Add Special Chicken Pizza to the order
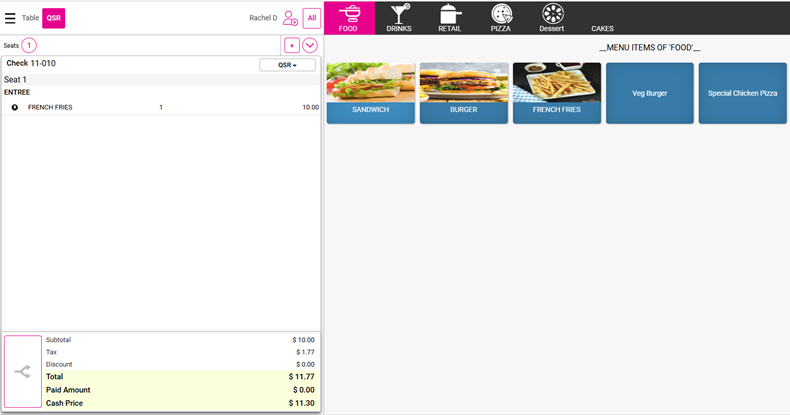 [742, 93]
